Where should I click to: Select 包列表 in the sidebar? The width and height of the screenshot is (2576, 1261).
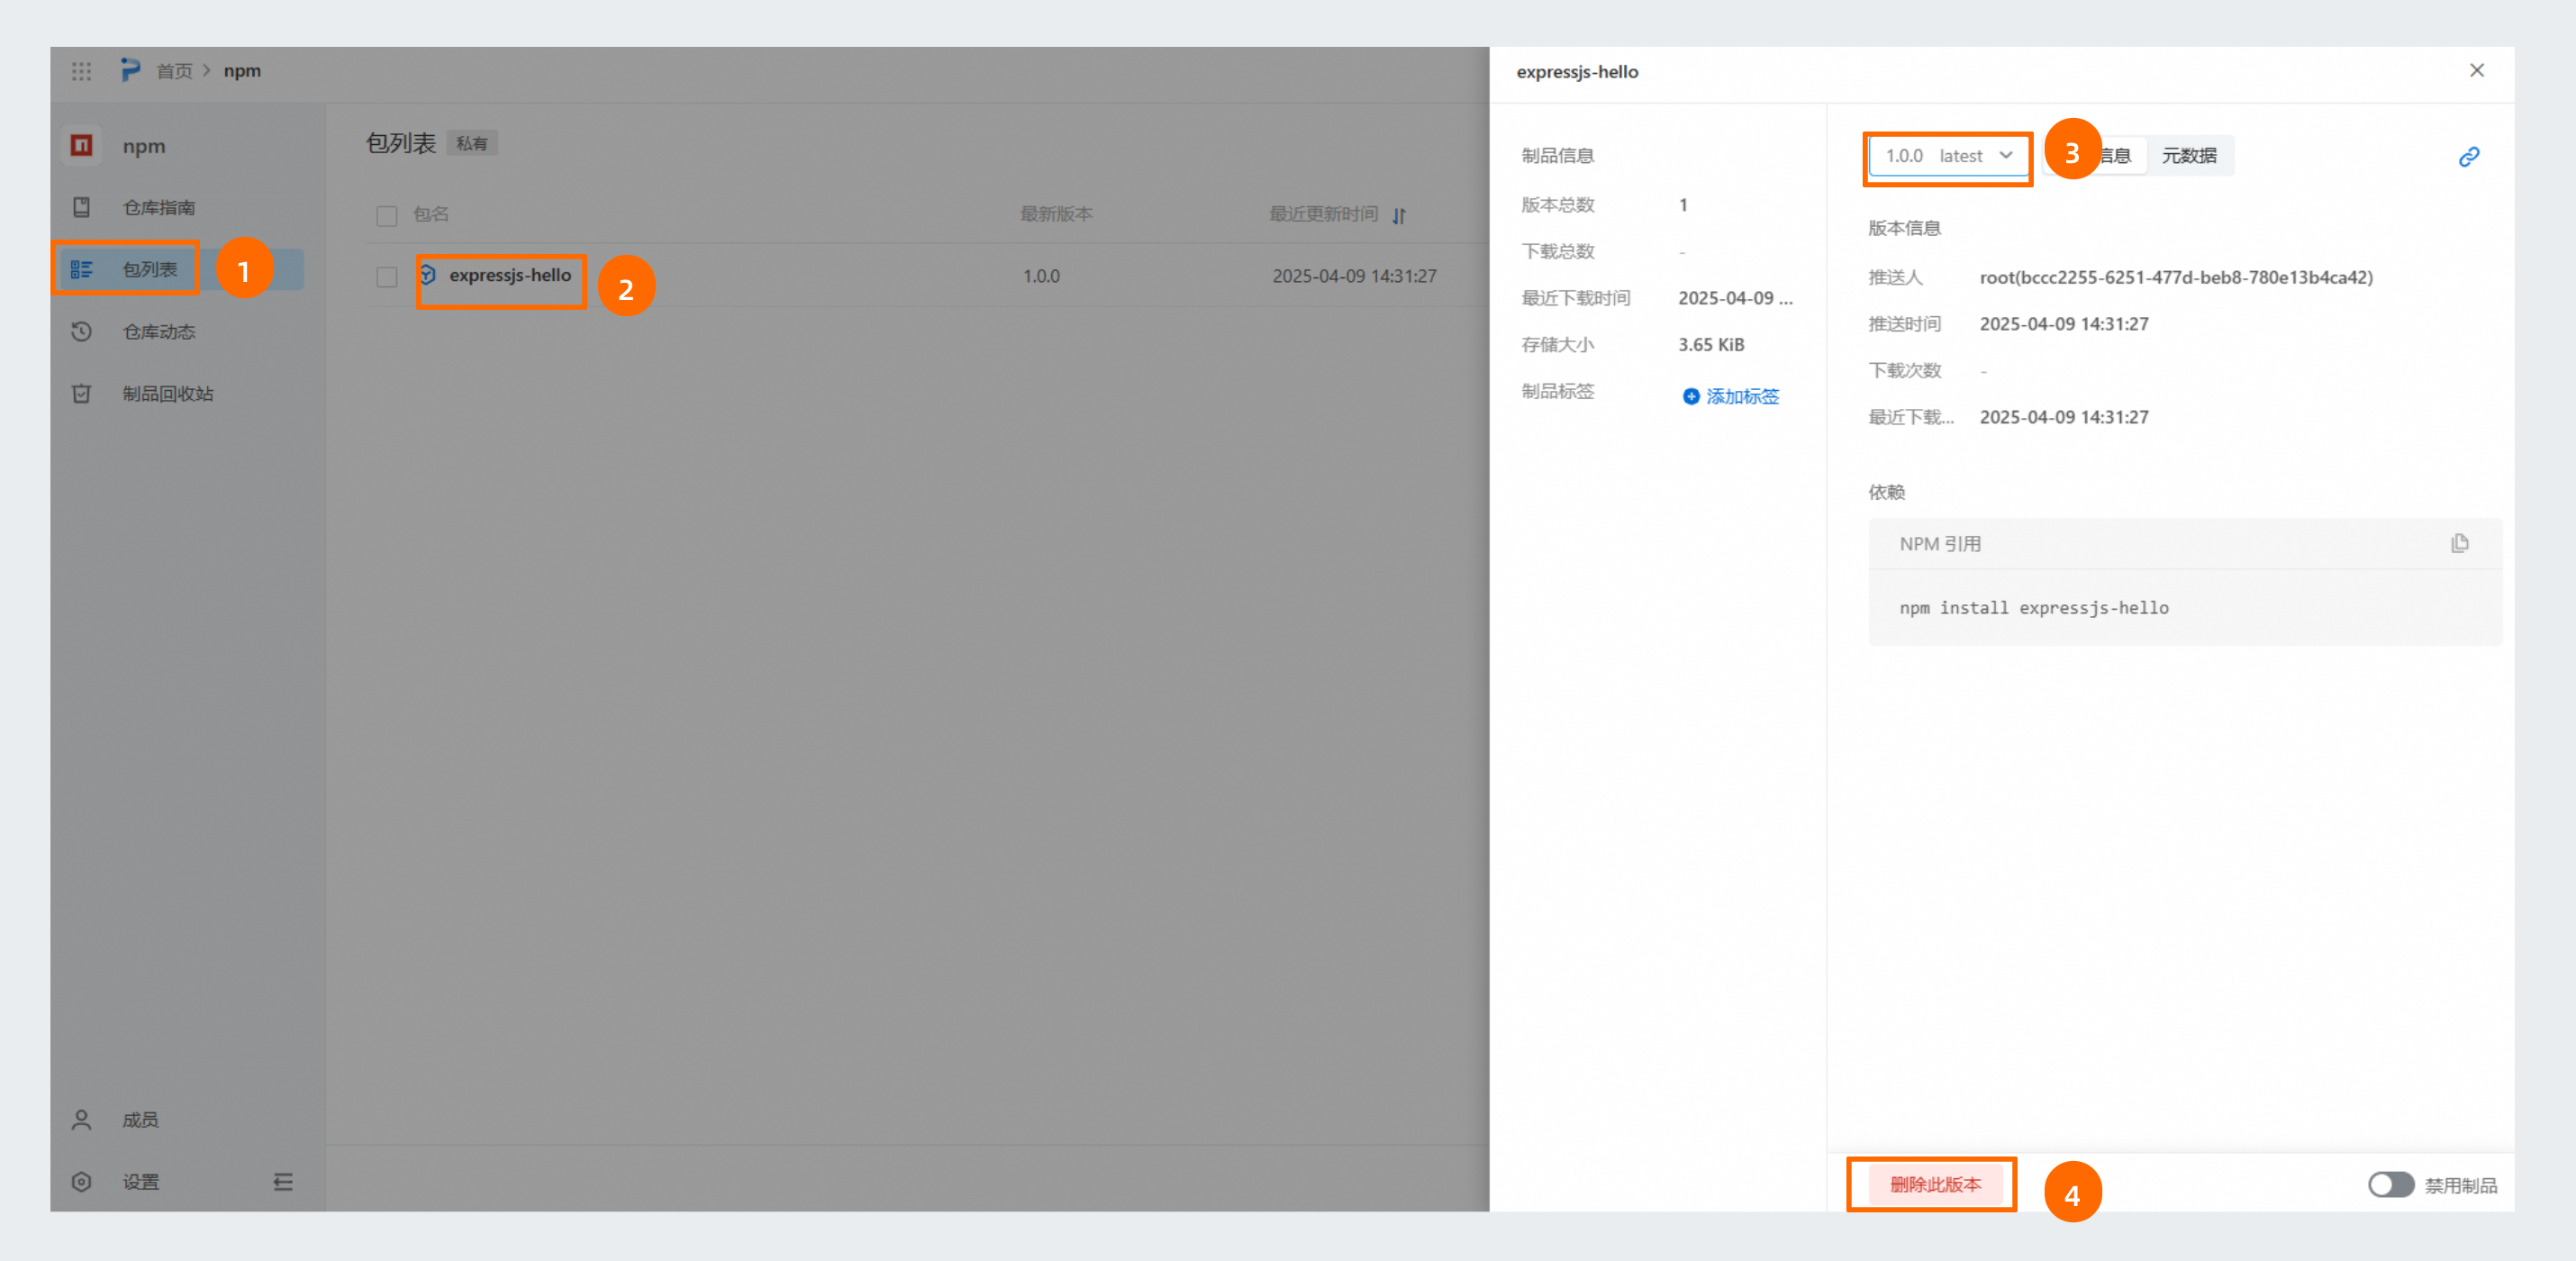pyautogui.click(x=149, y=269)
